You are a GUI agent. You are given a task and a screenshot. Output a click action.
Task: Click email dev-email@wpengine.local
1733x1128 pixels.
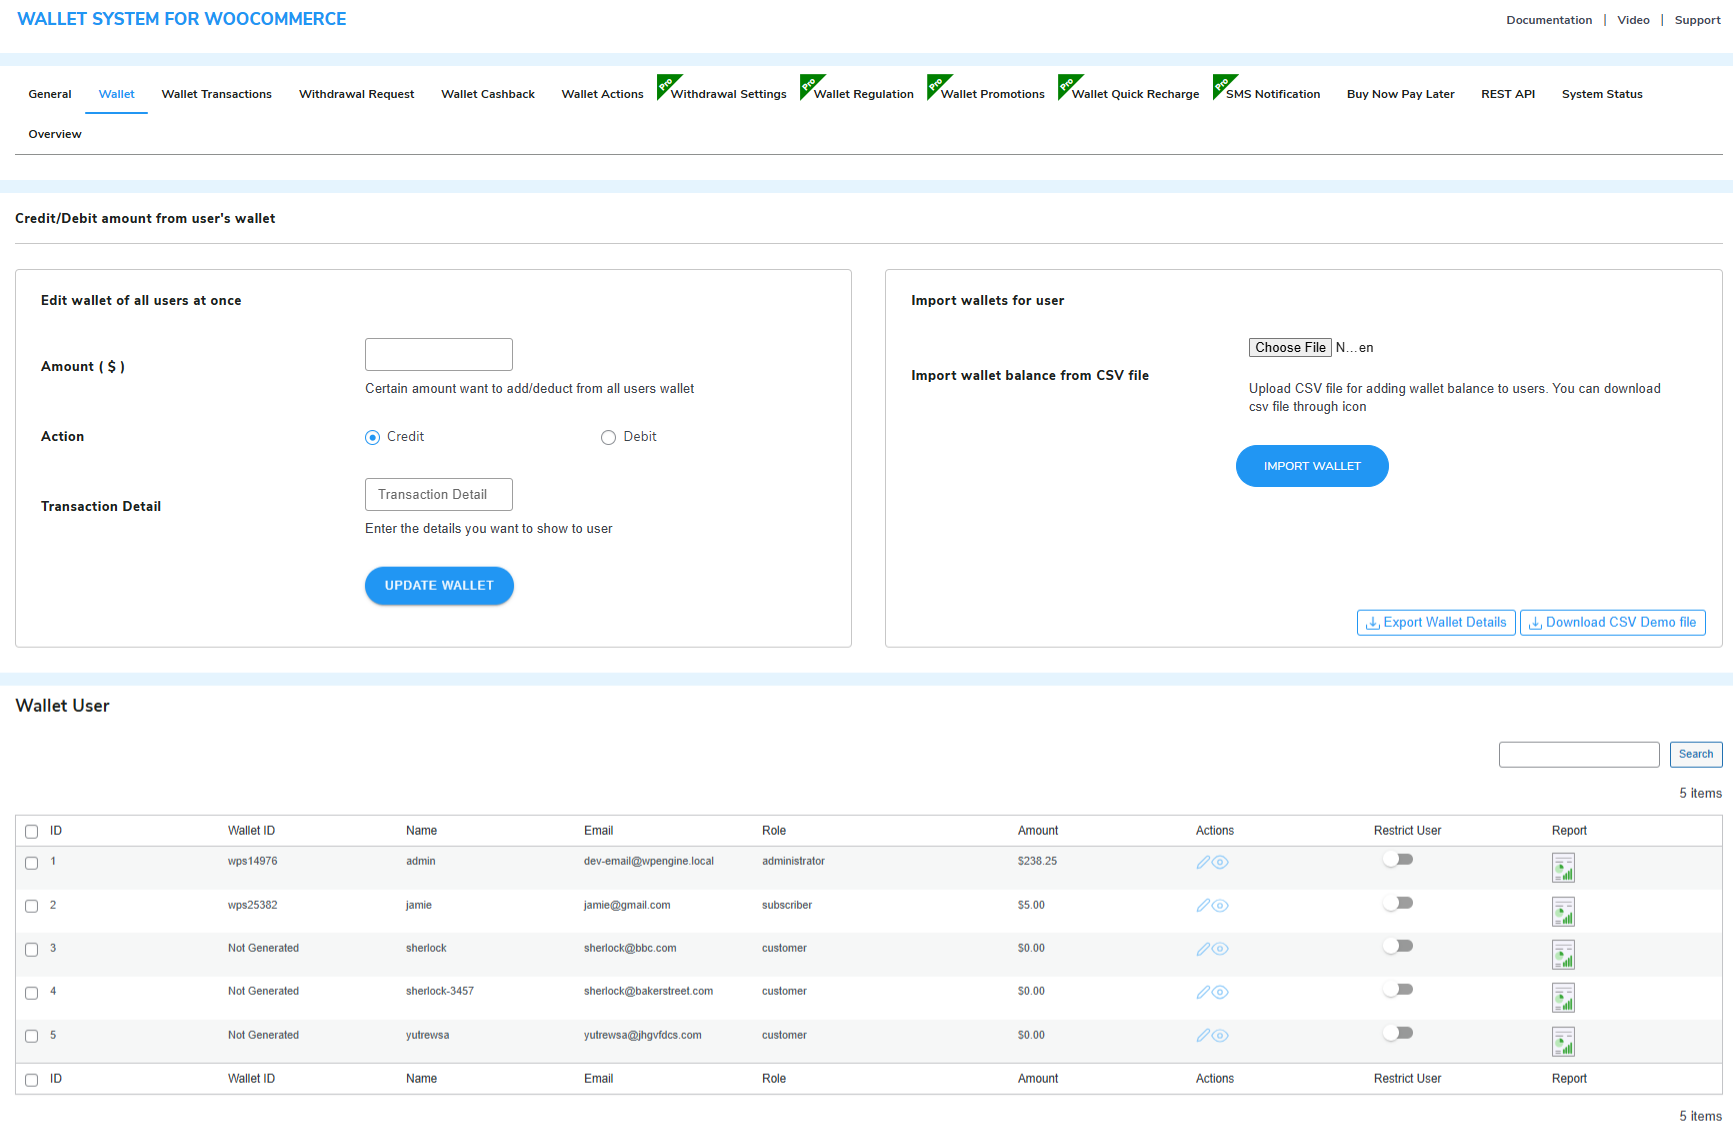[x=649, y=861]
